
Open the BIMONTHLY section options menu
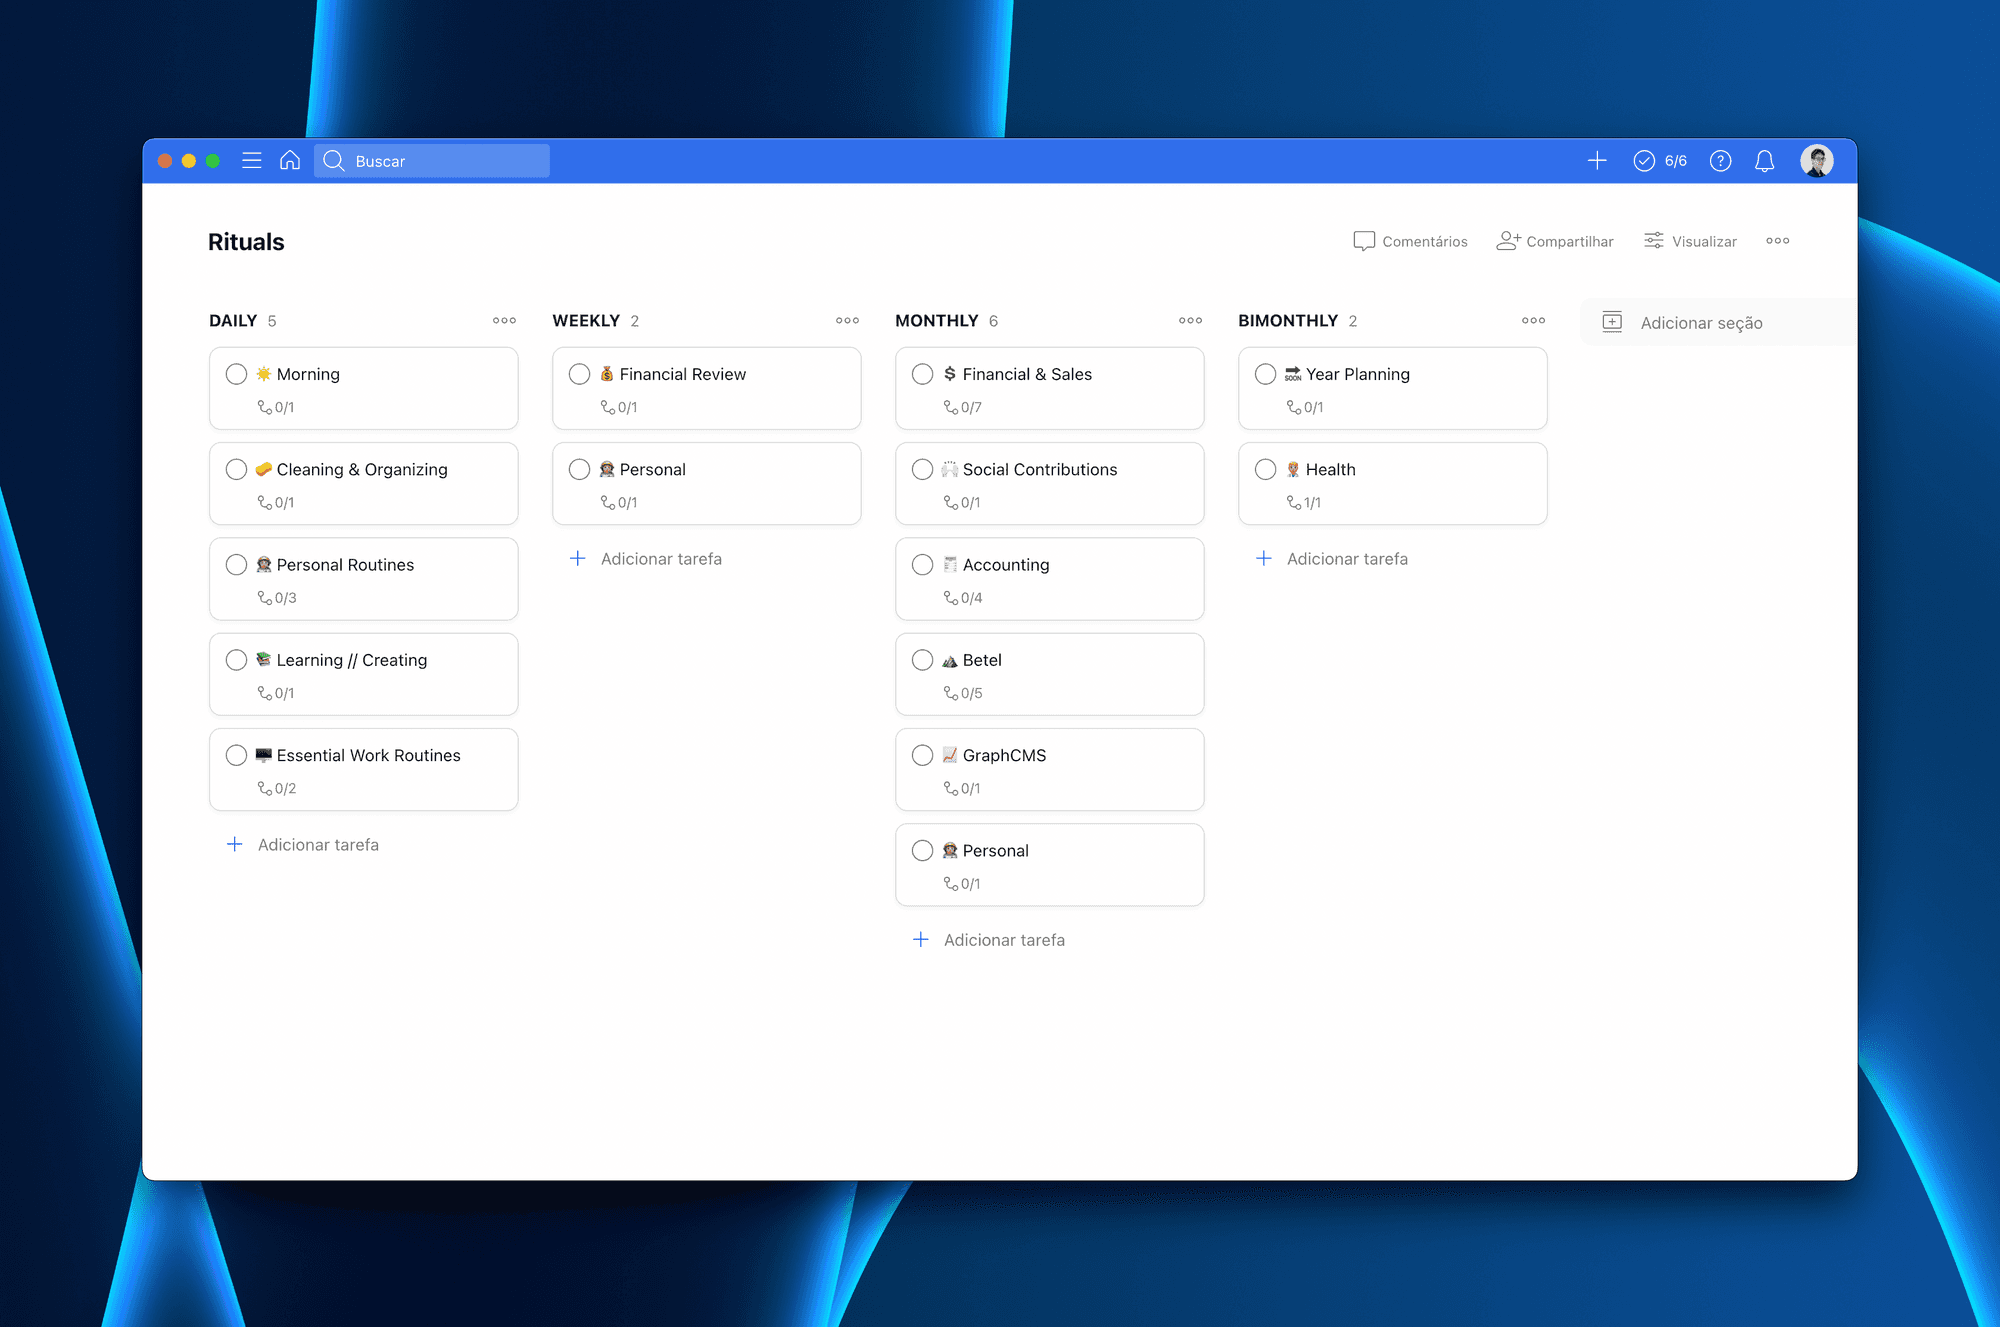(x=1533, y=320)
